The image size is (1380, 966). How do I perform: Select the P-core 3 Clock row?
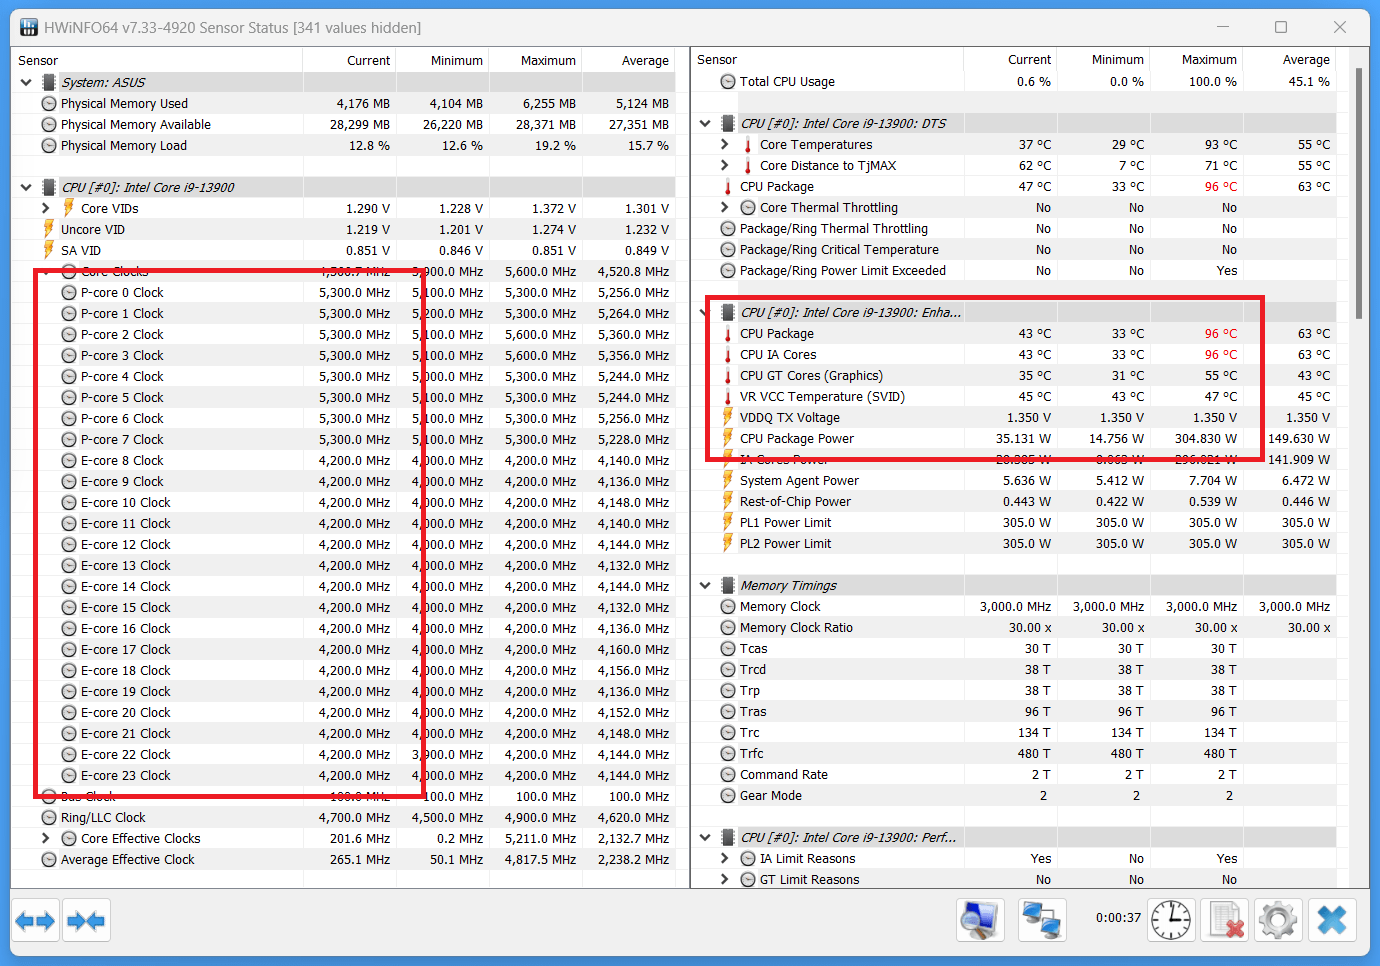click(x=343, y=356)
